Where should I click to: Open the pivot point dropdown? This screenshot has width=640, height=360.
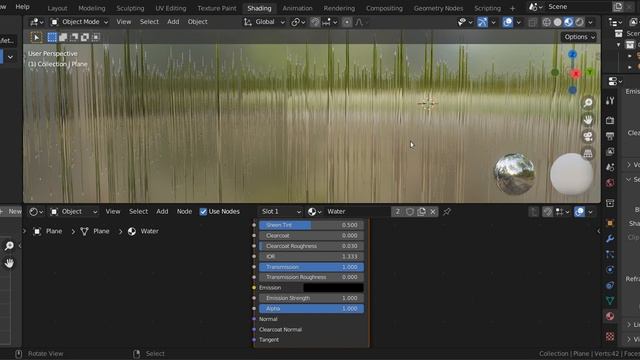tap(298, 22)
